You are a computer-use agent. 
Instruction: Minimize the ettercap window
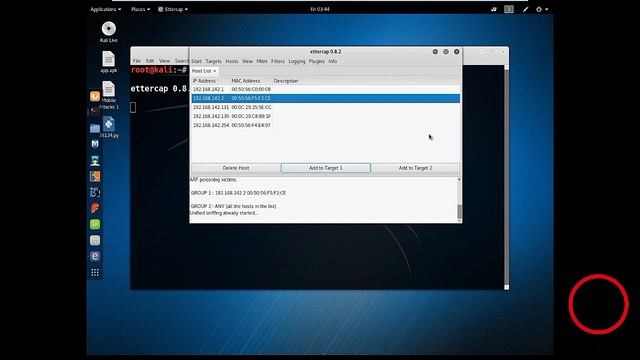[x=435, y=52]
